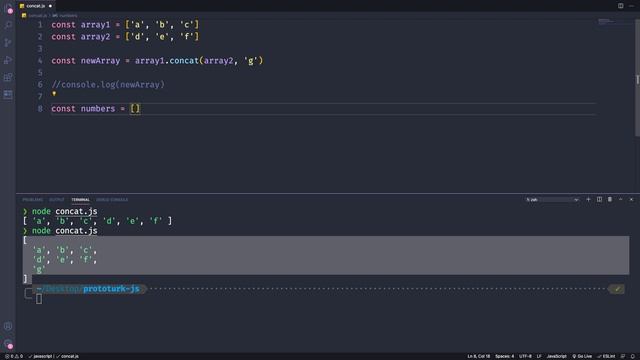
Task: Open the notifications bell in status bar
Action: click(x=633, y=356)
